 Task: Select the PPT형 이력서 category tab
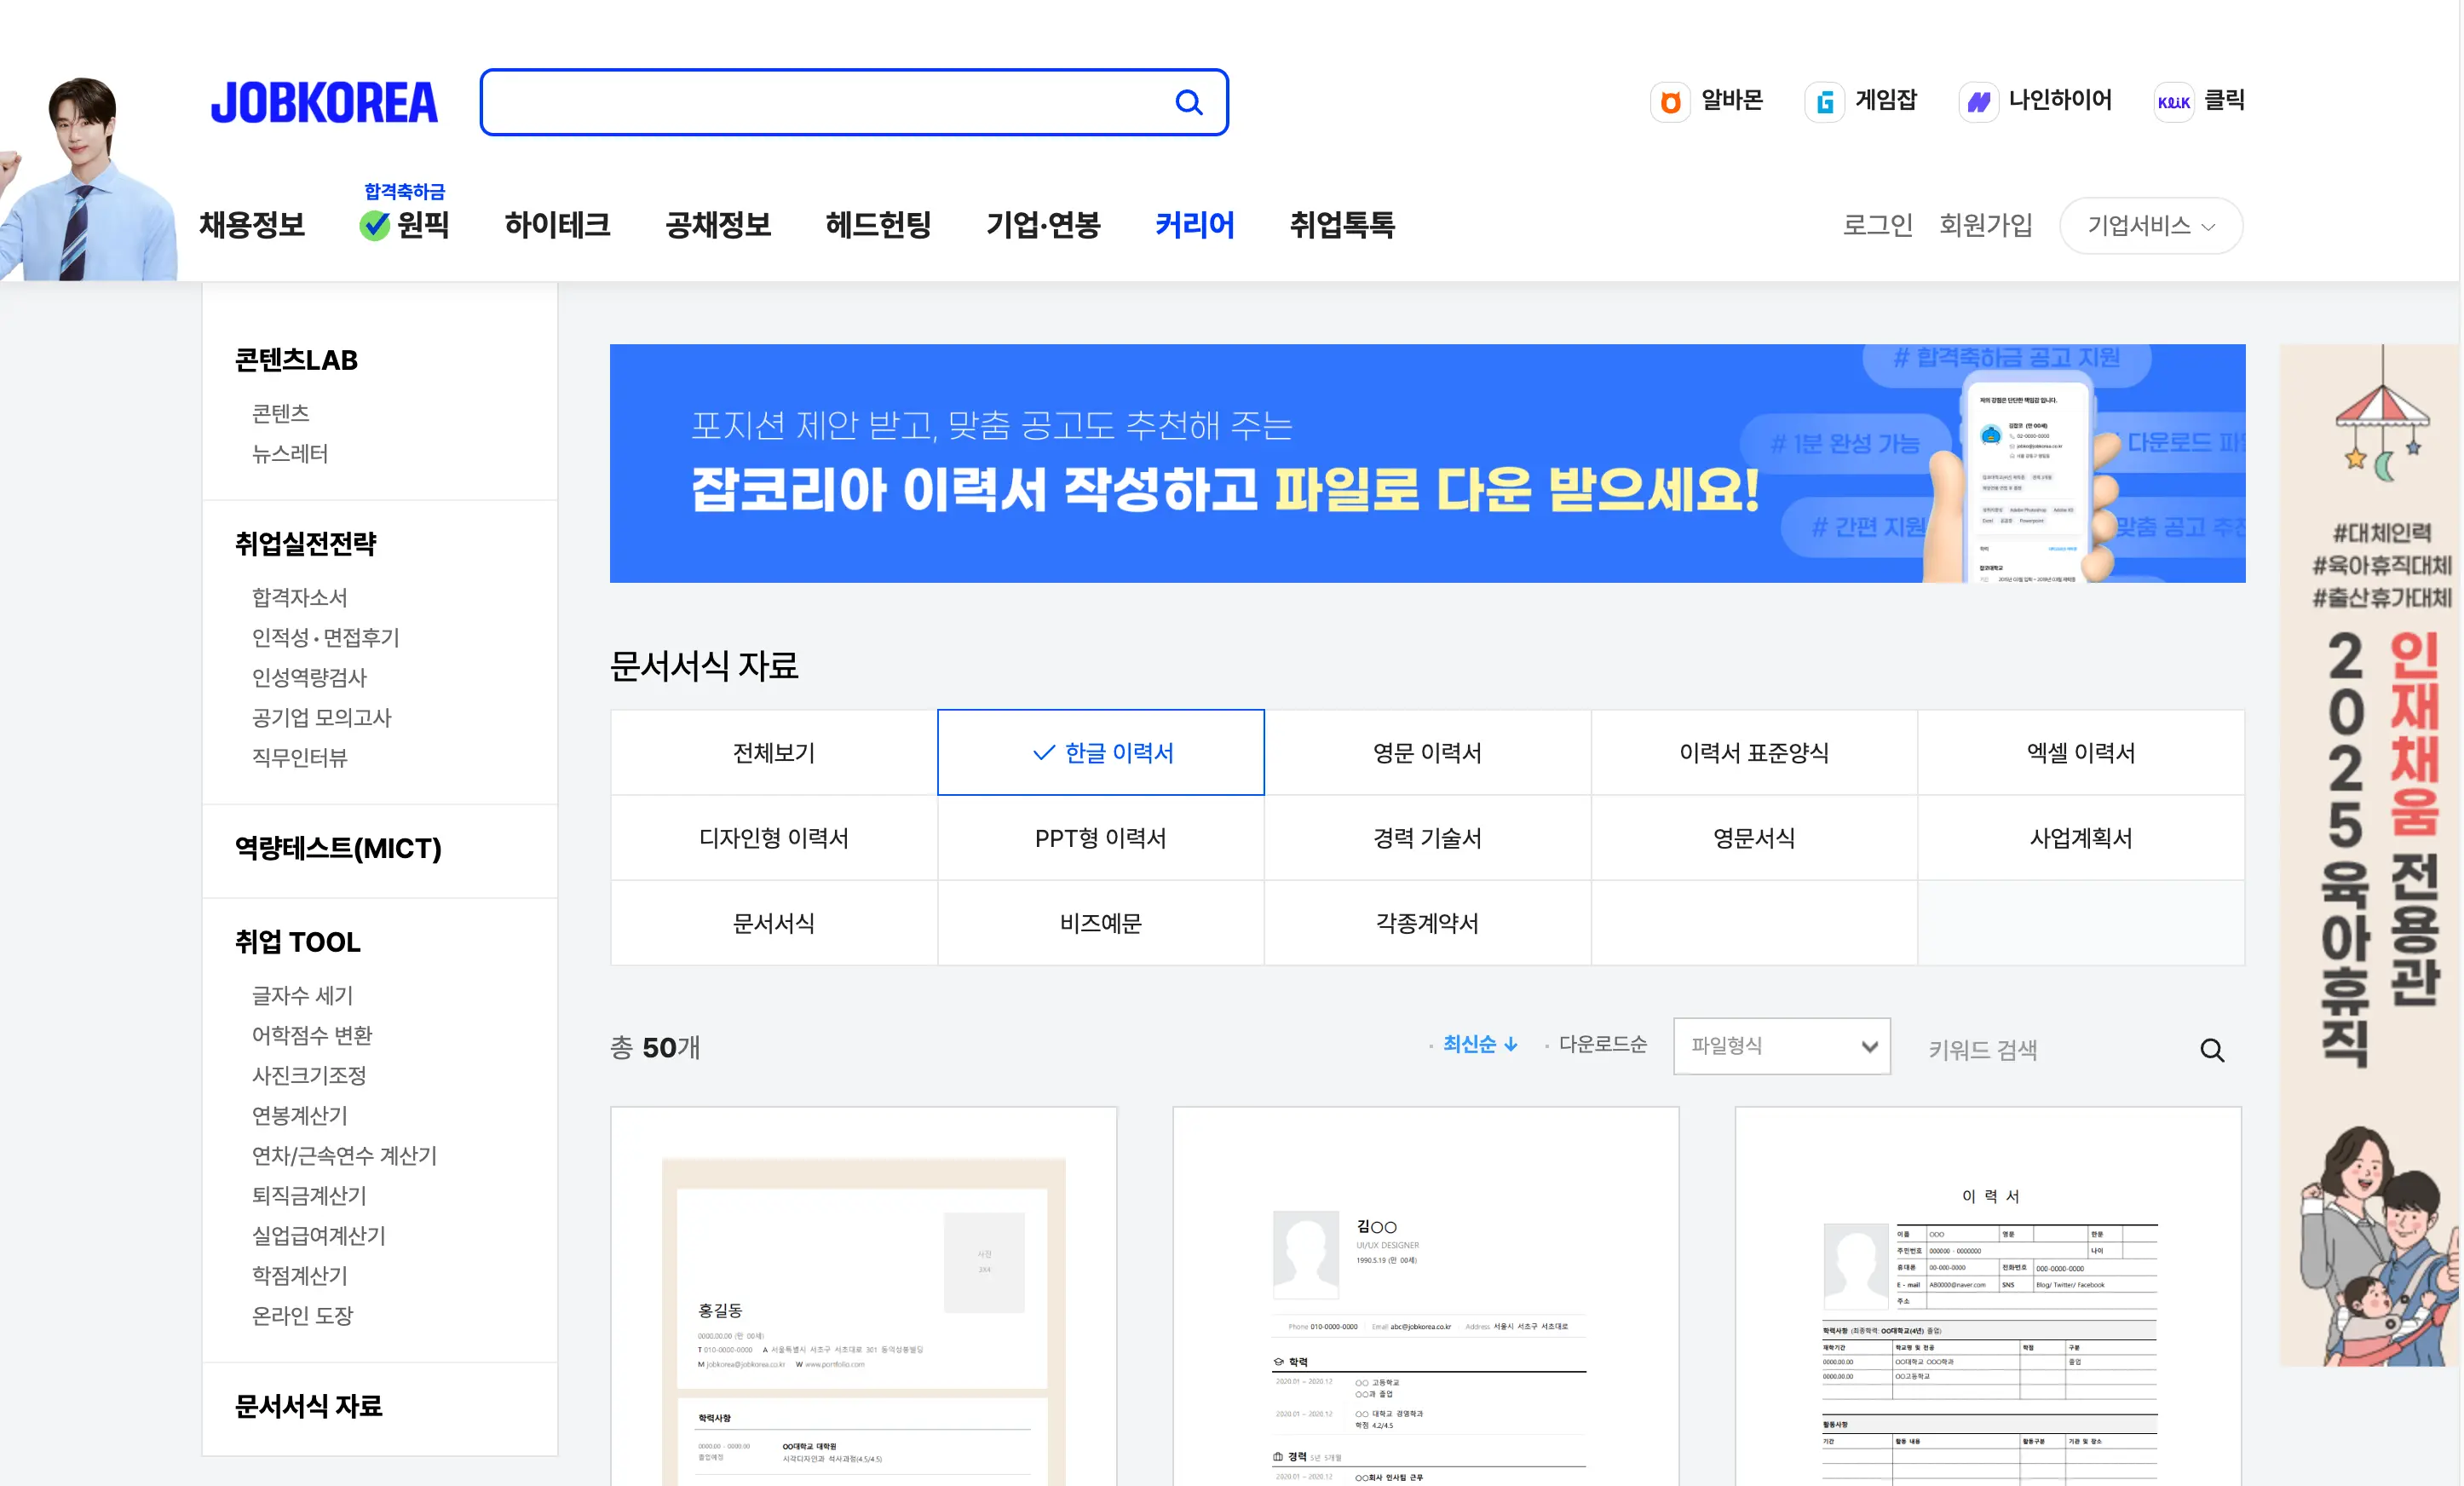point(1101,838)
